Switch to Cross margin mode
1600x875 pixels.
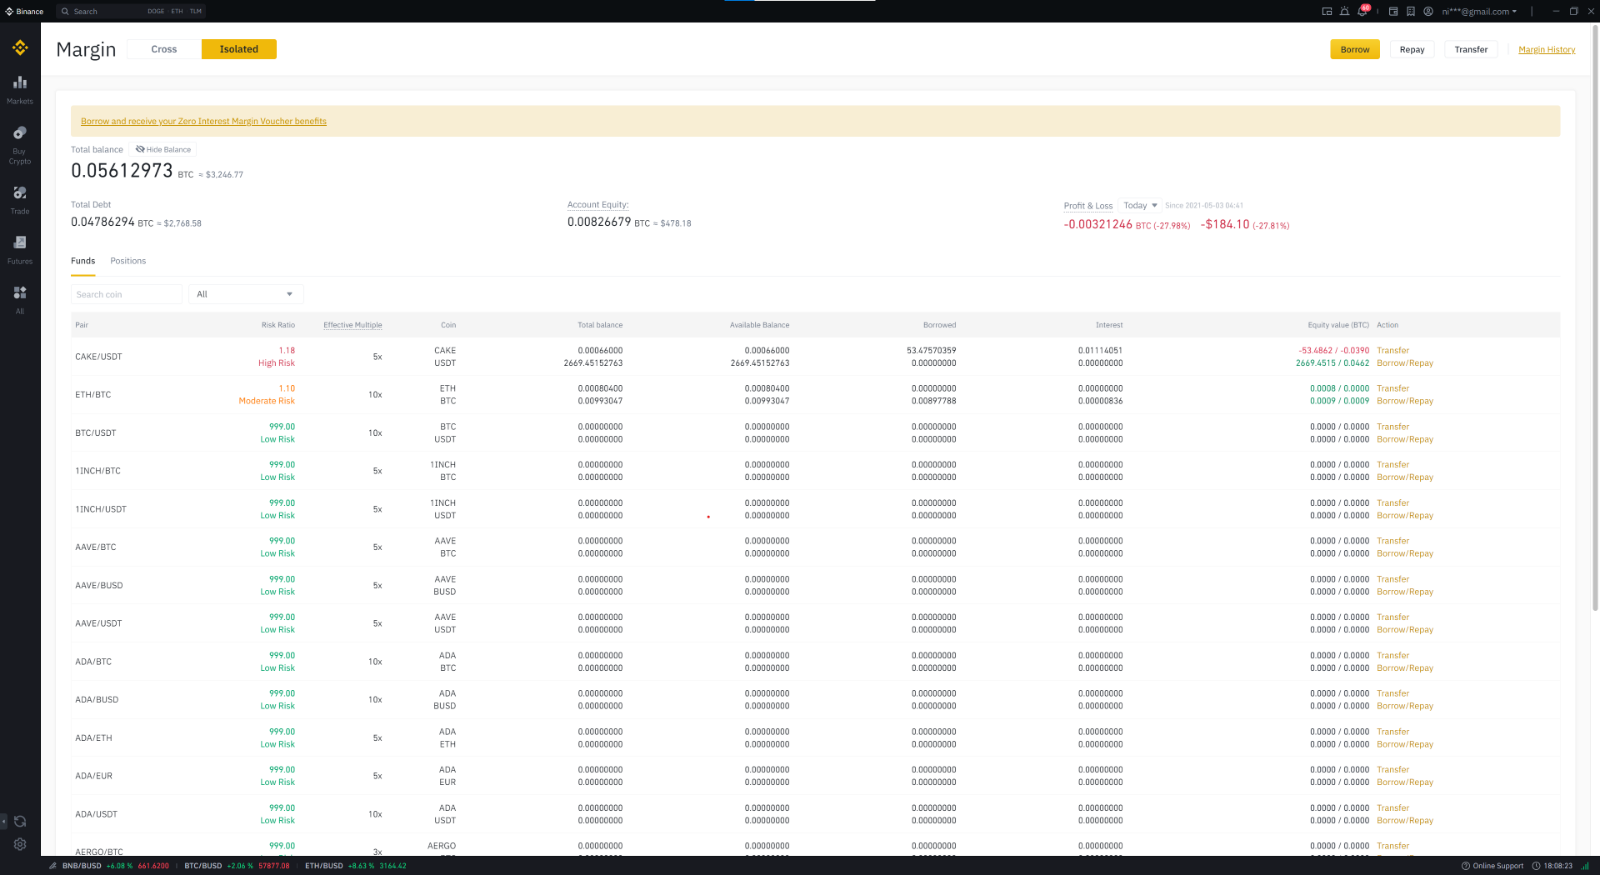(x=164, y=49)
